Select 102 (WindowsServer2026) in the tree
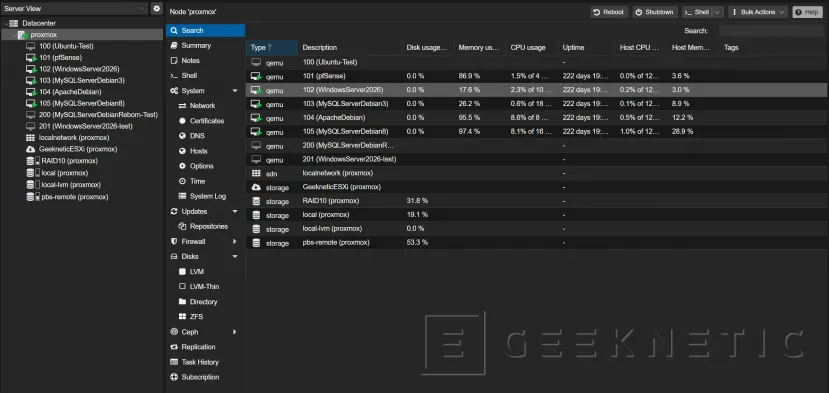 (79, 69)
